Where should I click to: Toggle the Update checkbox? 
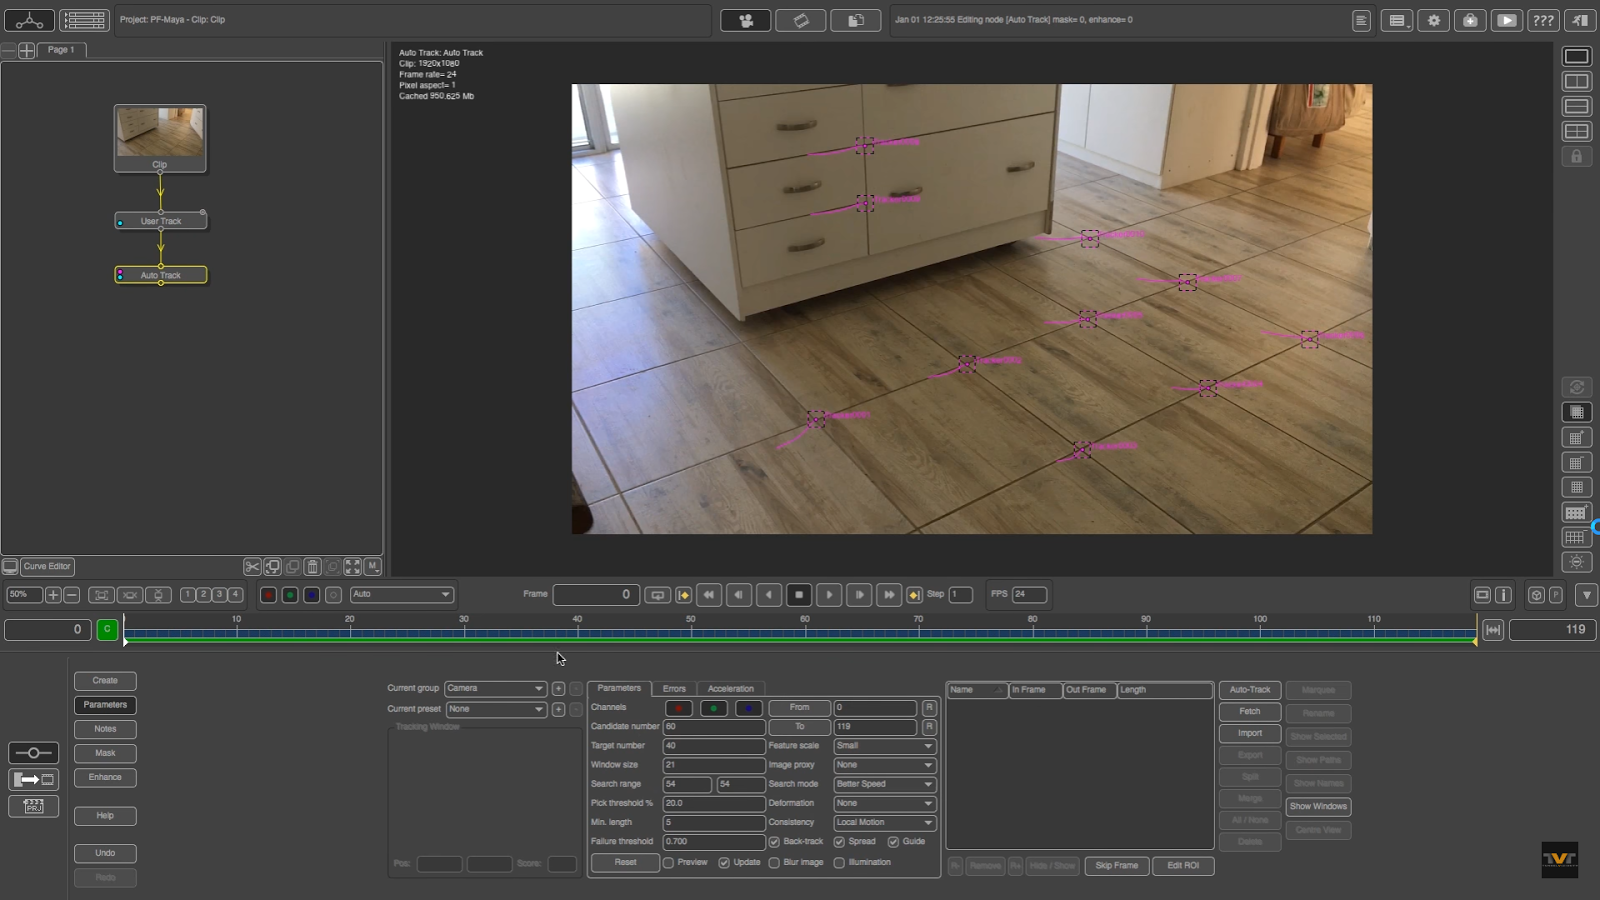pyautogui.click(x=724, y=863)
